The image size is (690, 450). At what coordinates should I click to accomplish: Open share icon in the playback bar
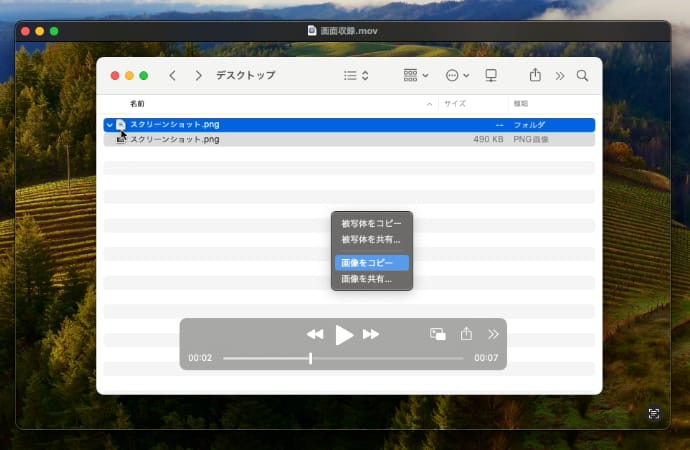pos(466,334)
